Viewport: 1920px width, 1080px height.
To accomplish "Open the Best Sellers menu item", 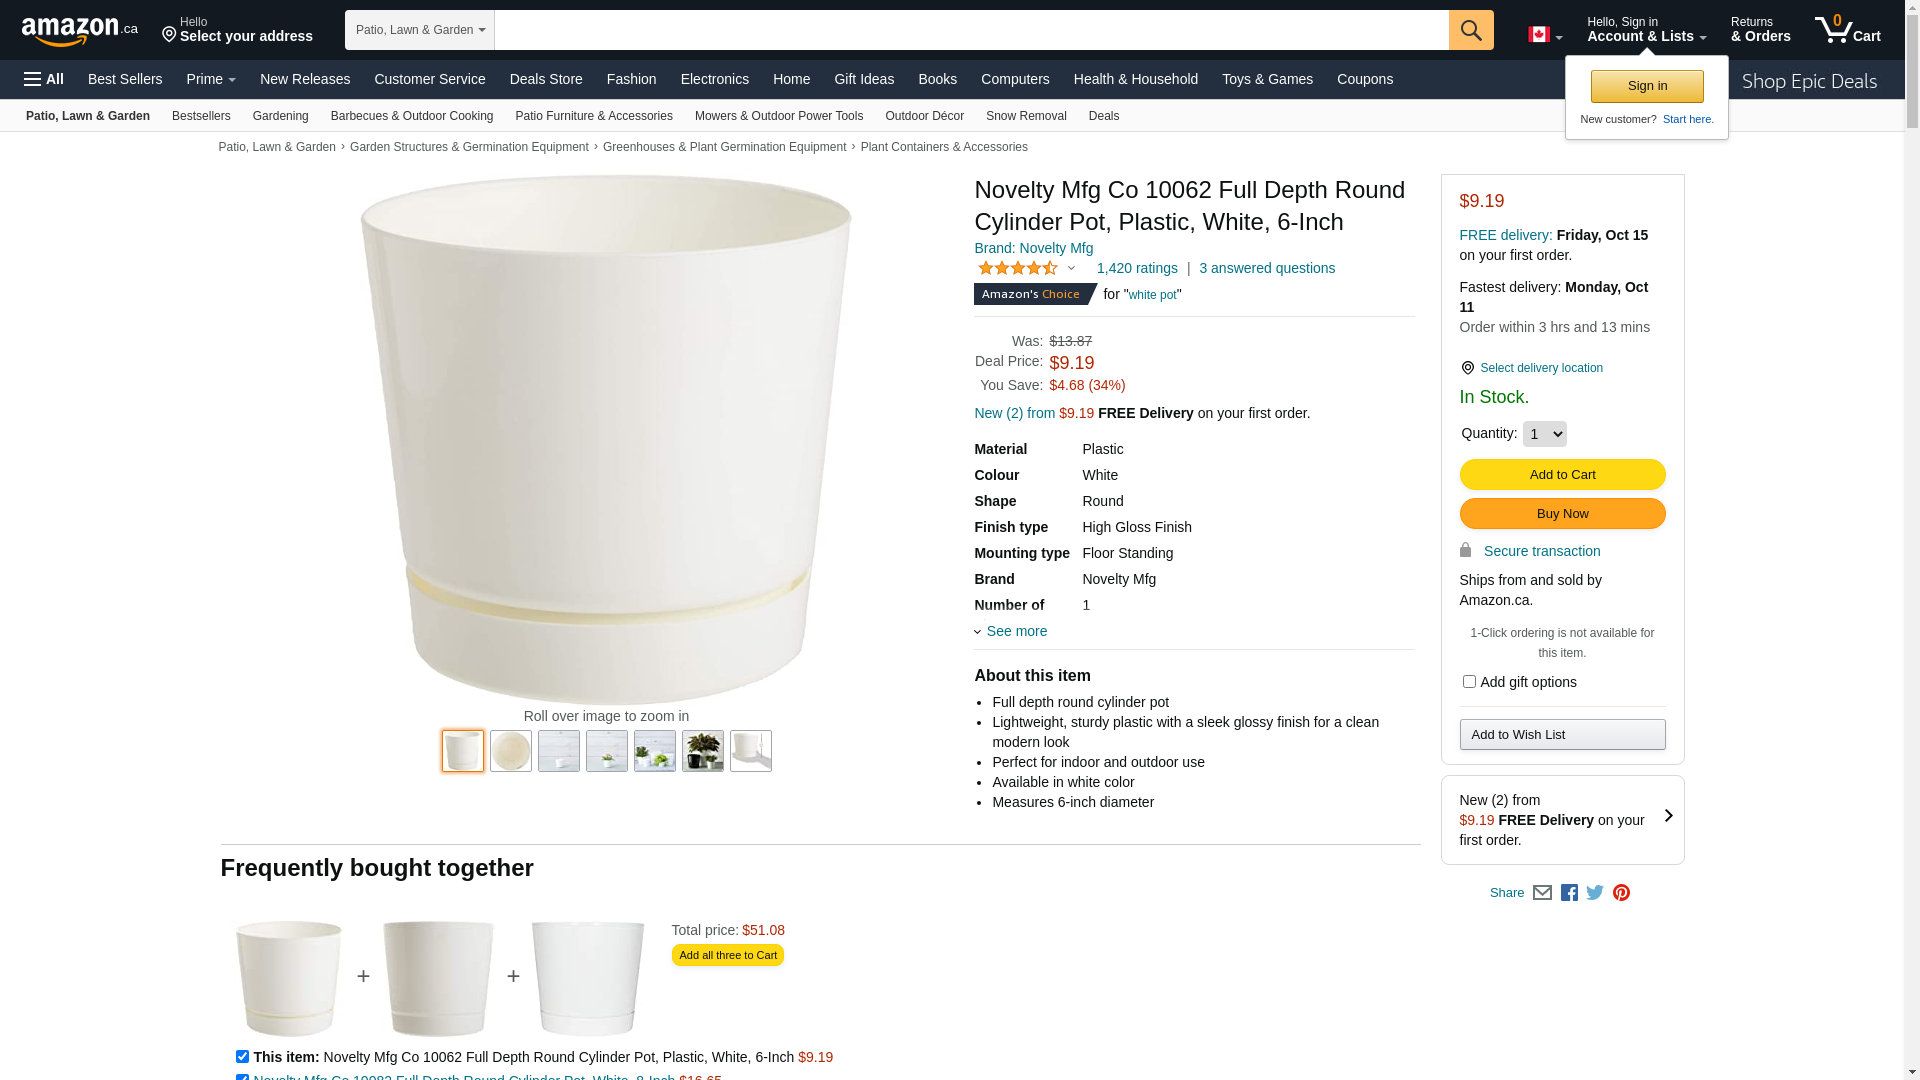I will point(125,79).
